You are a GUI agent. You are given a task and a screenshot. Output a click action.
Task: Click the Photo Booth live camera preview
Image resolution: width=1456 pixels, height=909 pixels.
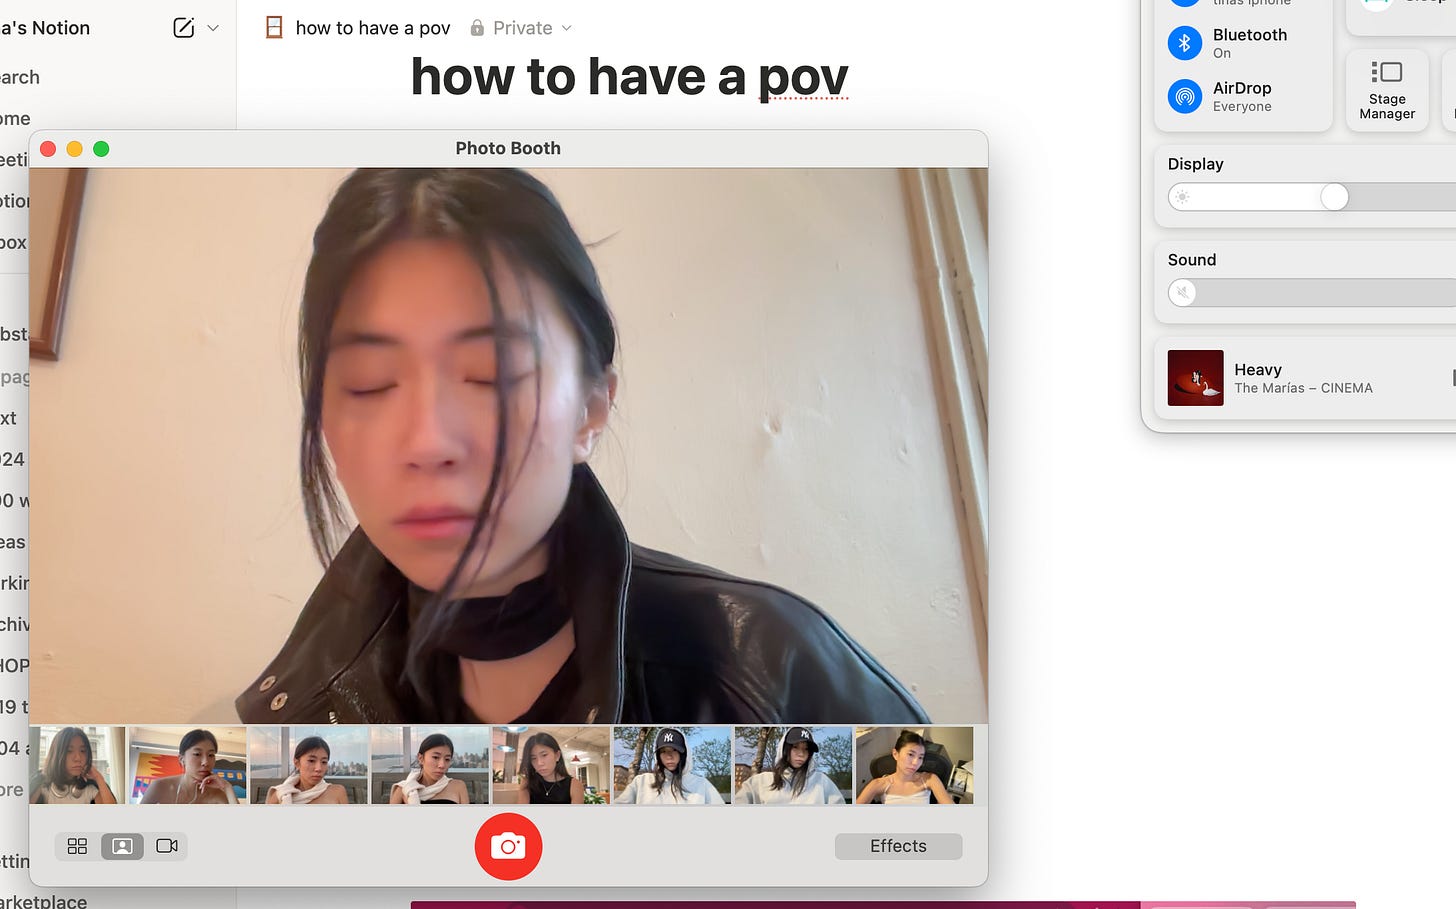tap(508, 445)
